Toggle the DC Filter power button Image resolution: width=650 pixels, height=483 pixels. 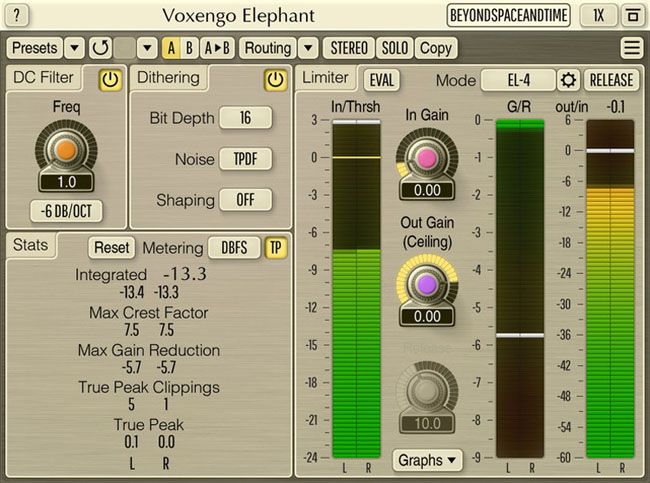click(110, 80)
